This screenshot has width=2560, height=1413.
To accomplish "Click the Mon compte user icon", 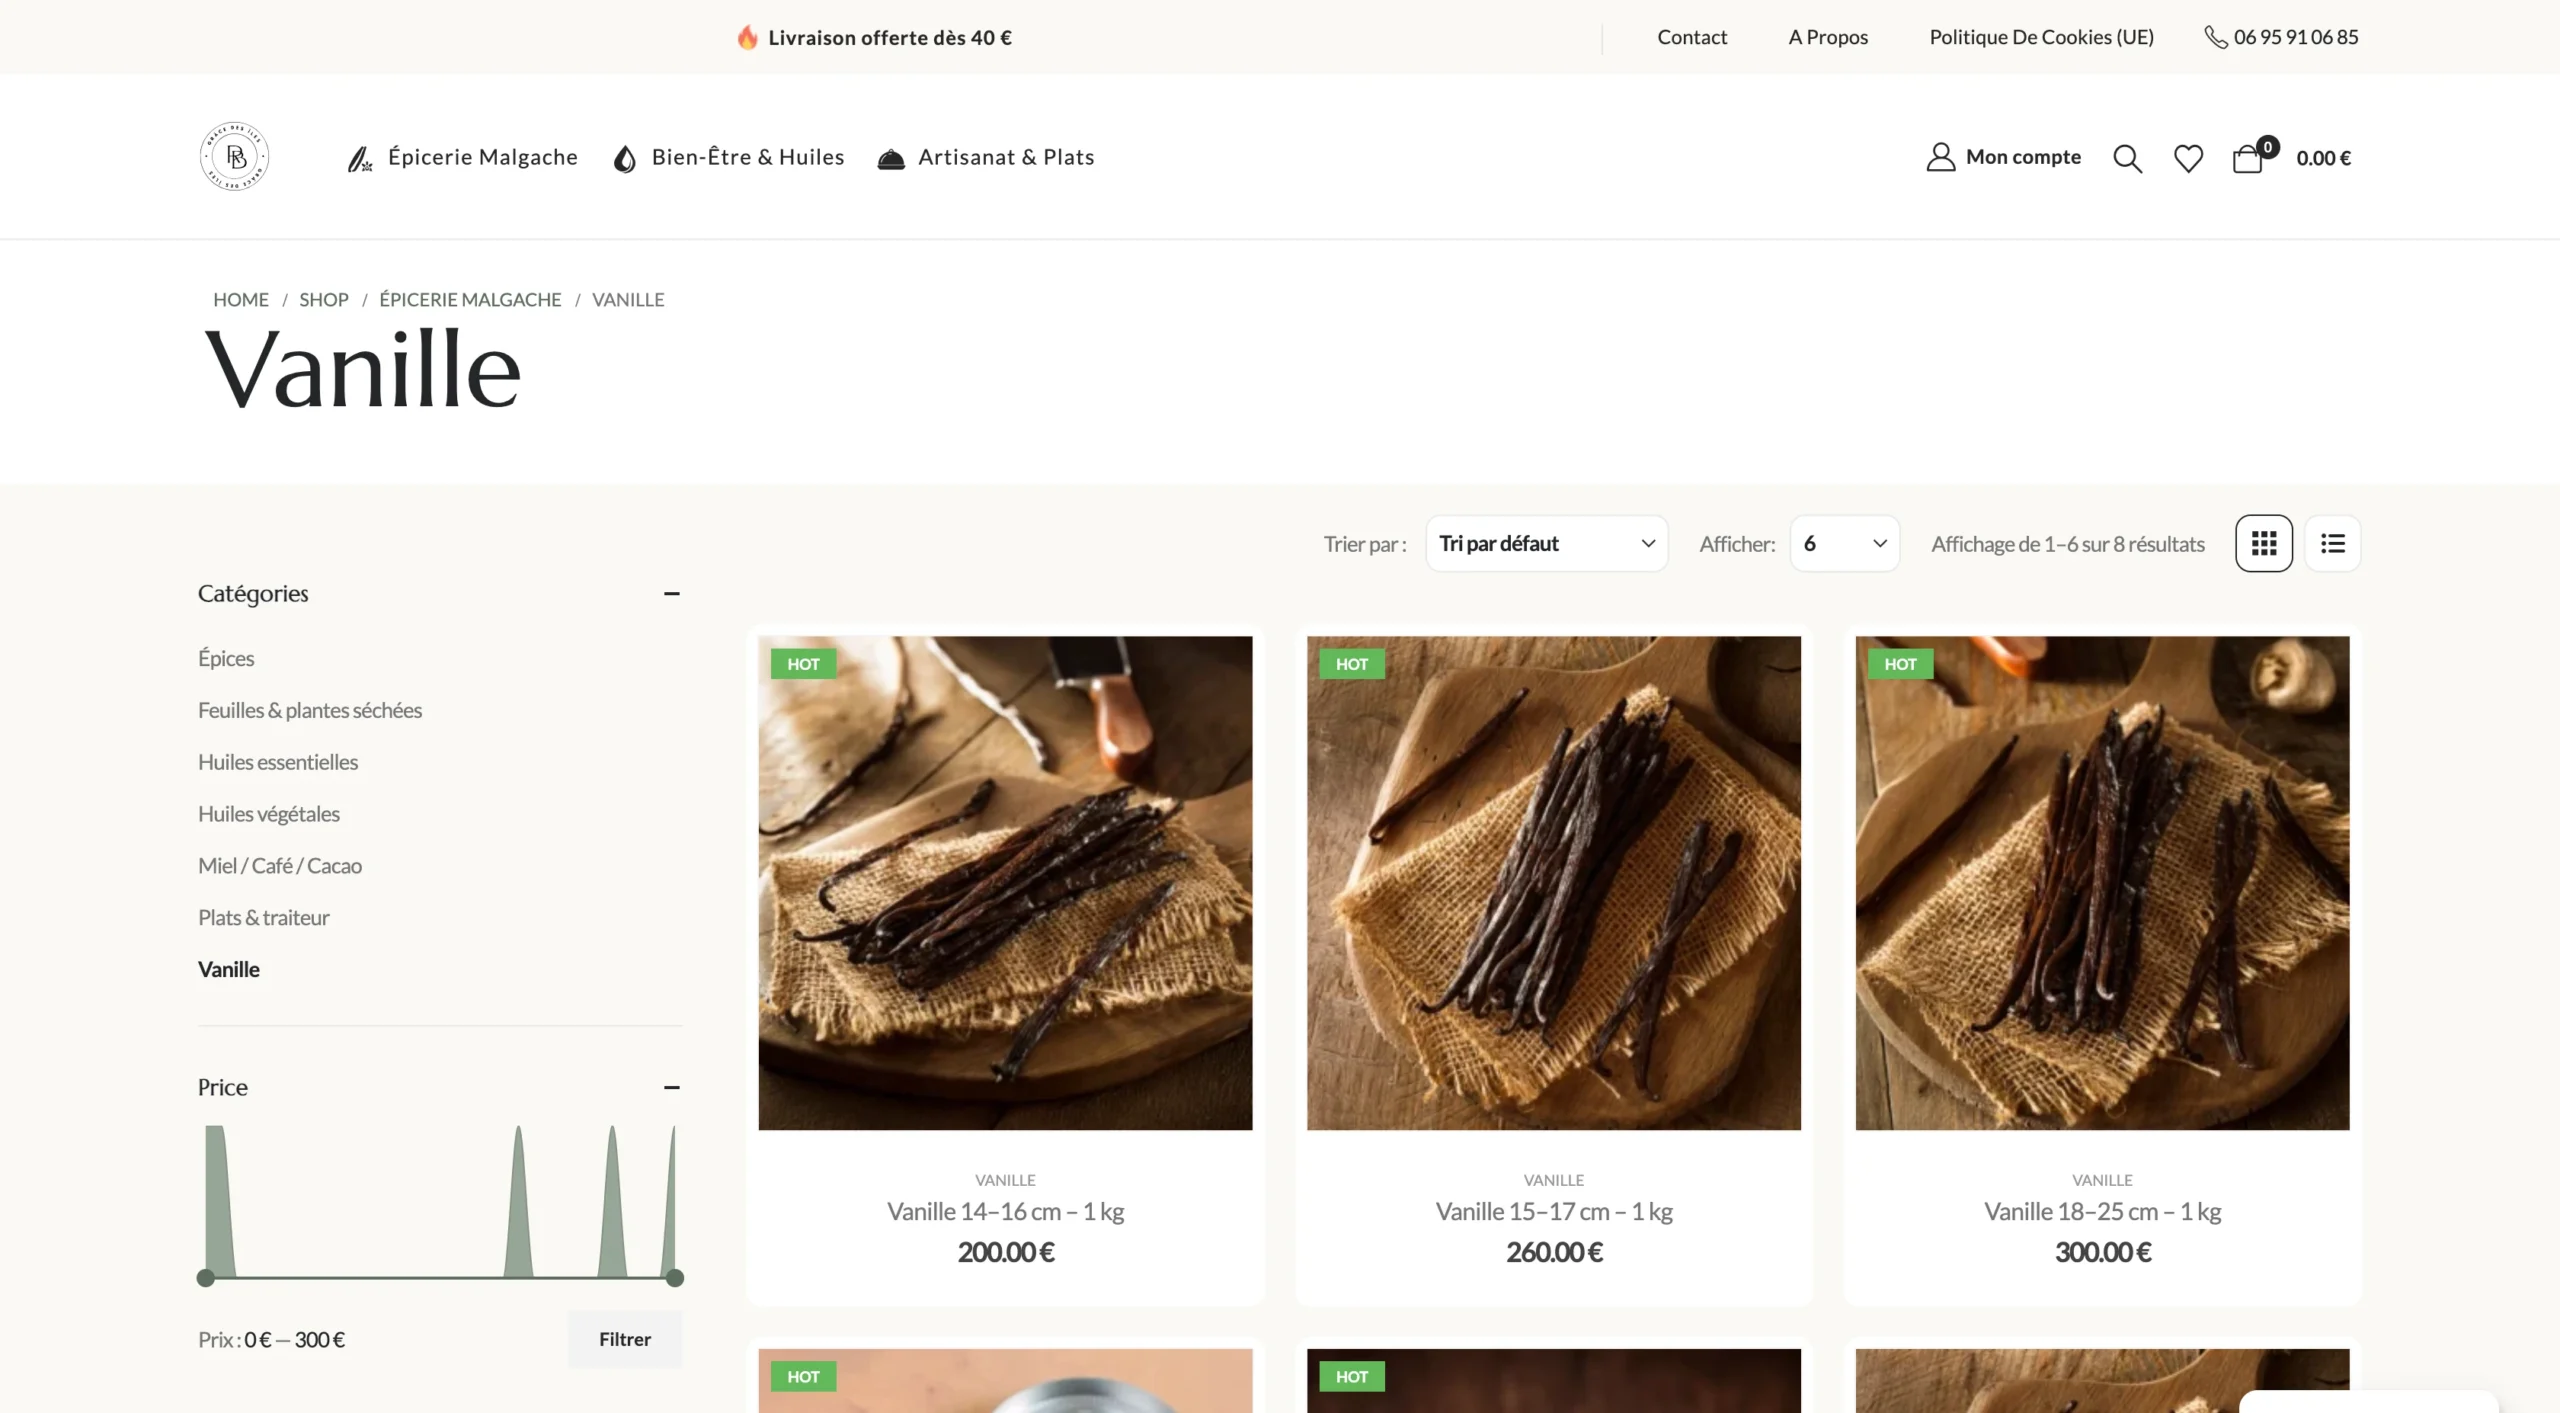I will point(1940,157).
